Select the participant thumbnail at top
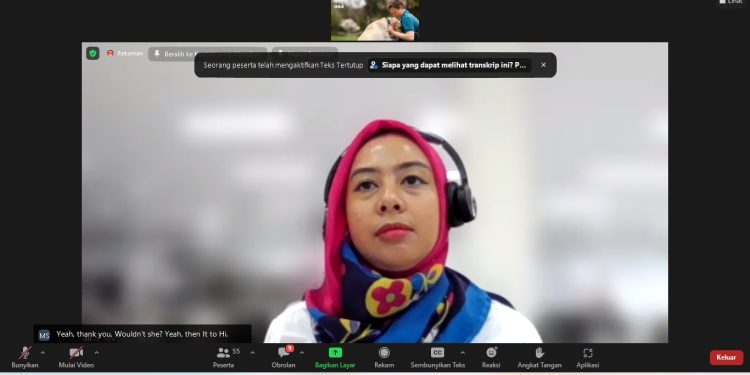This screenshot has height=375, width=750. pos(375,20)
